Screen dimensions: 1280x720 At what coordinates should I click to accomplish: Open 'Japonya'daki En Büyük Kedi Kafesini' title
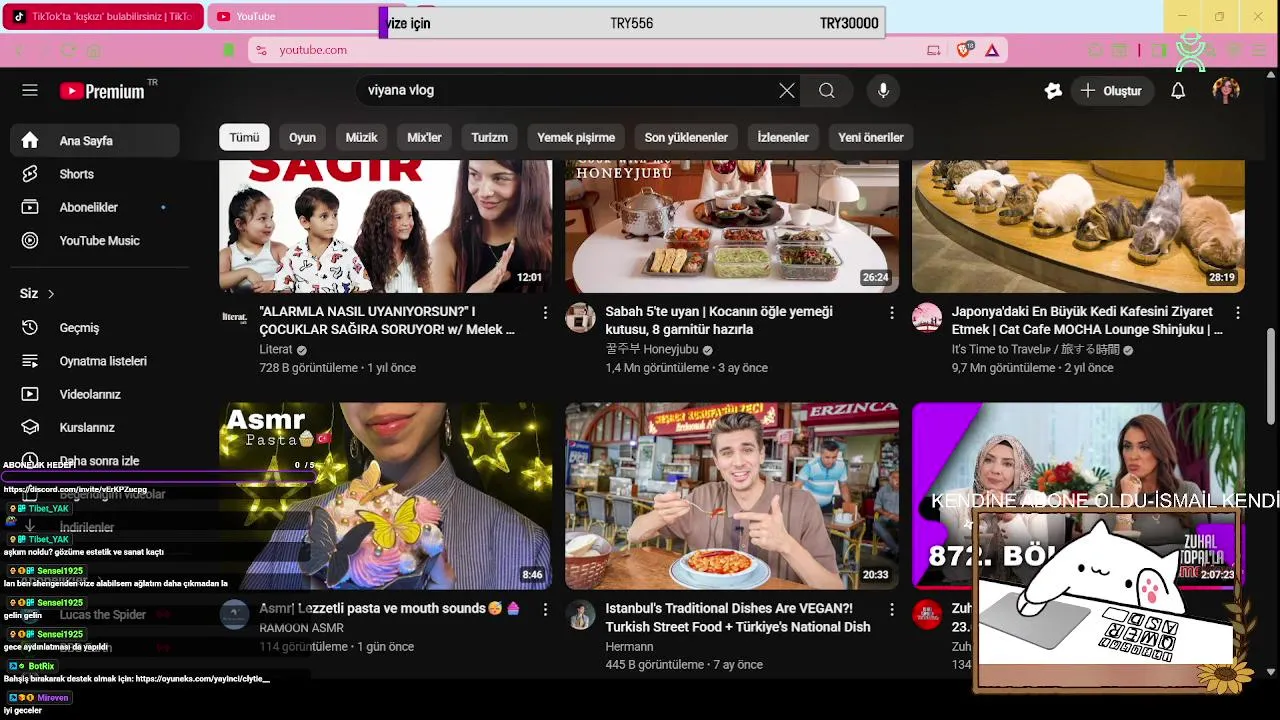tap(1087, 320)
